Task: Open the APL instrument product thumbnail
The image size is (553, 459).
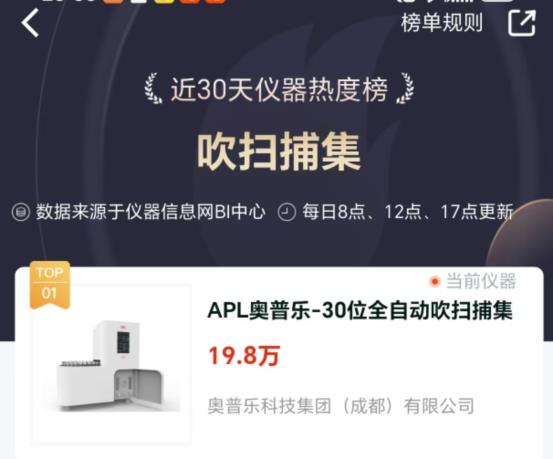Action: tap(112, 364)
